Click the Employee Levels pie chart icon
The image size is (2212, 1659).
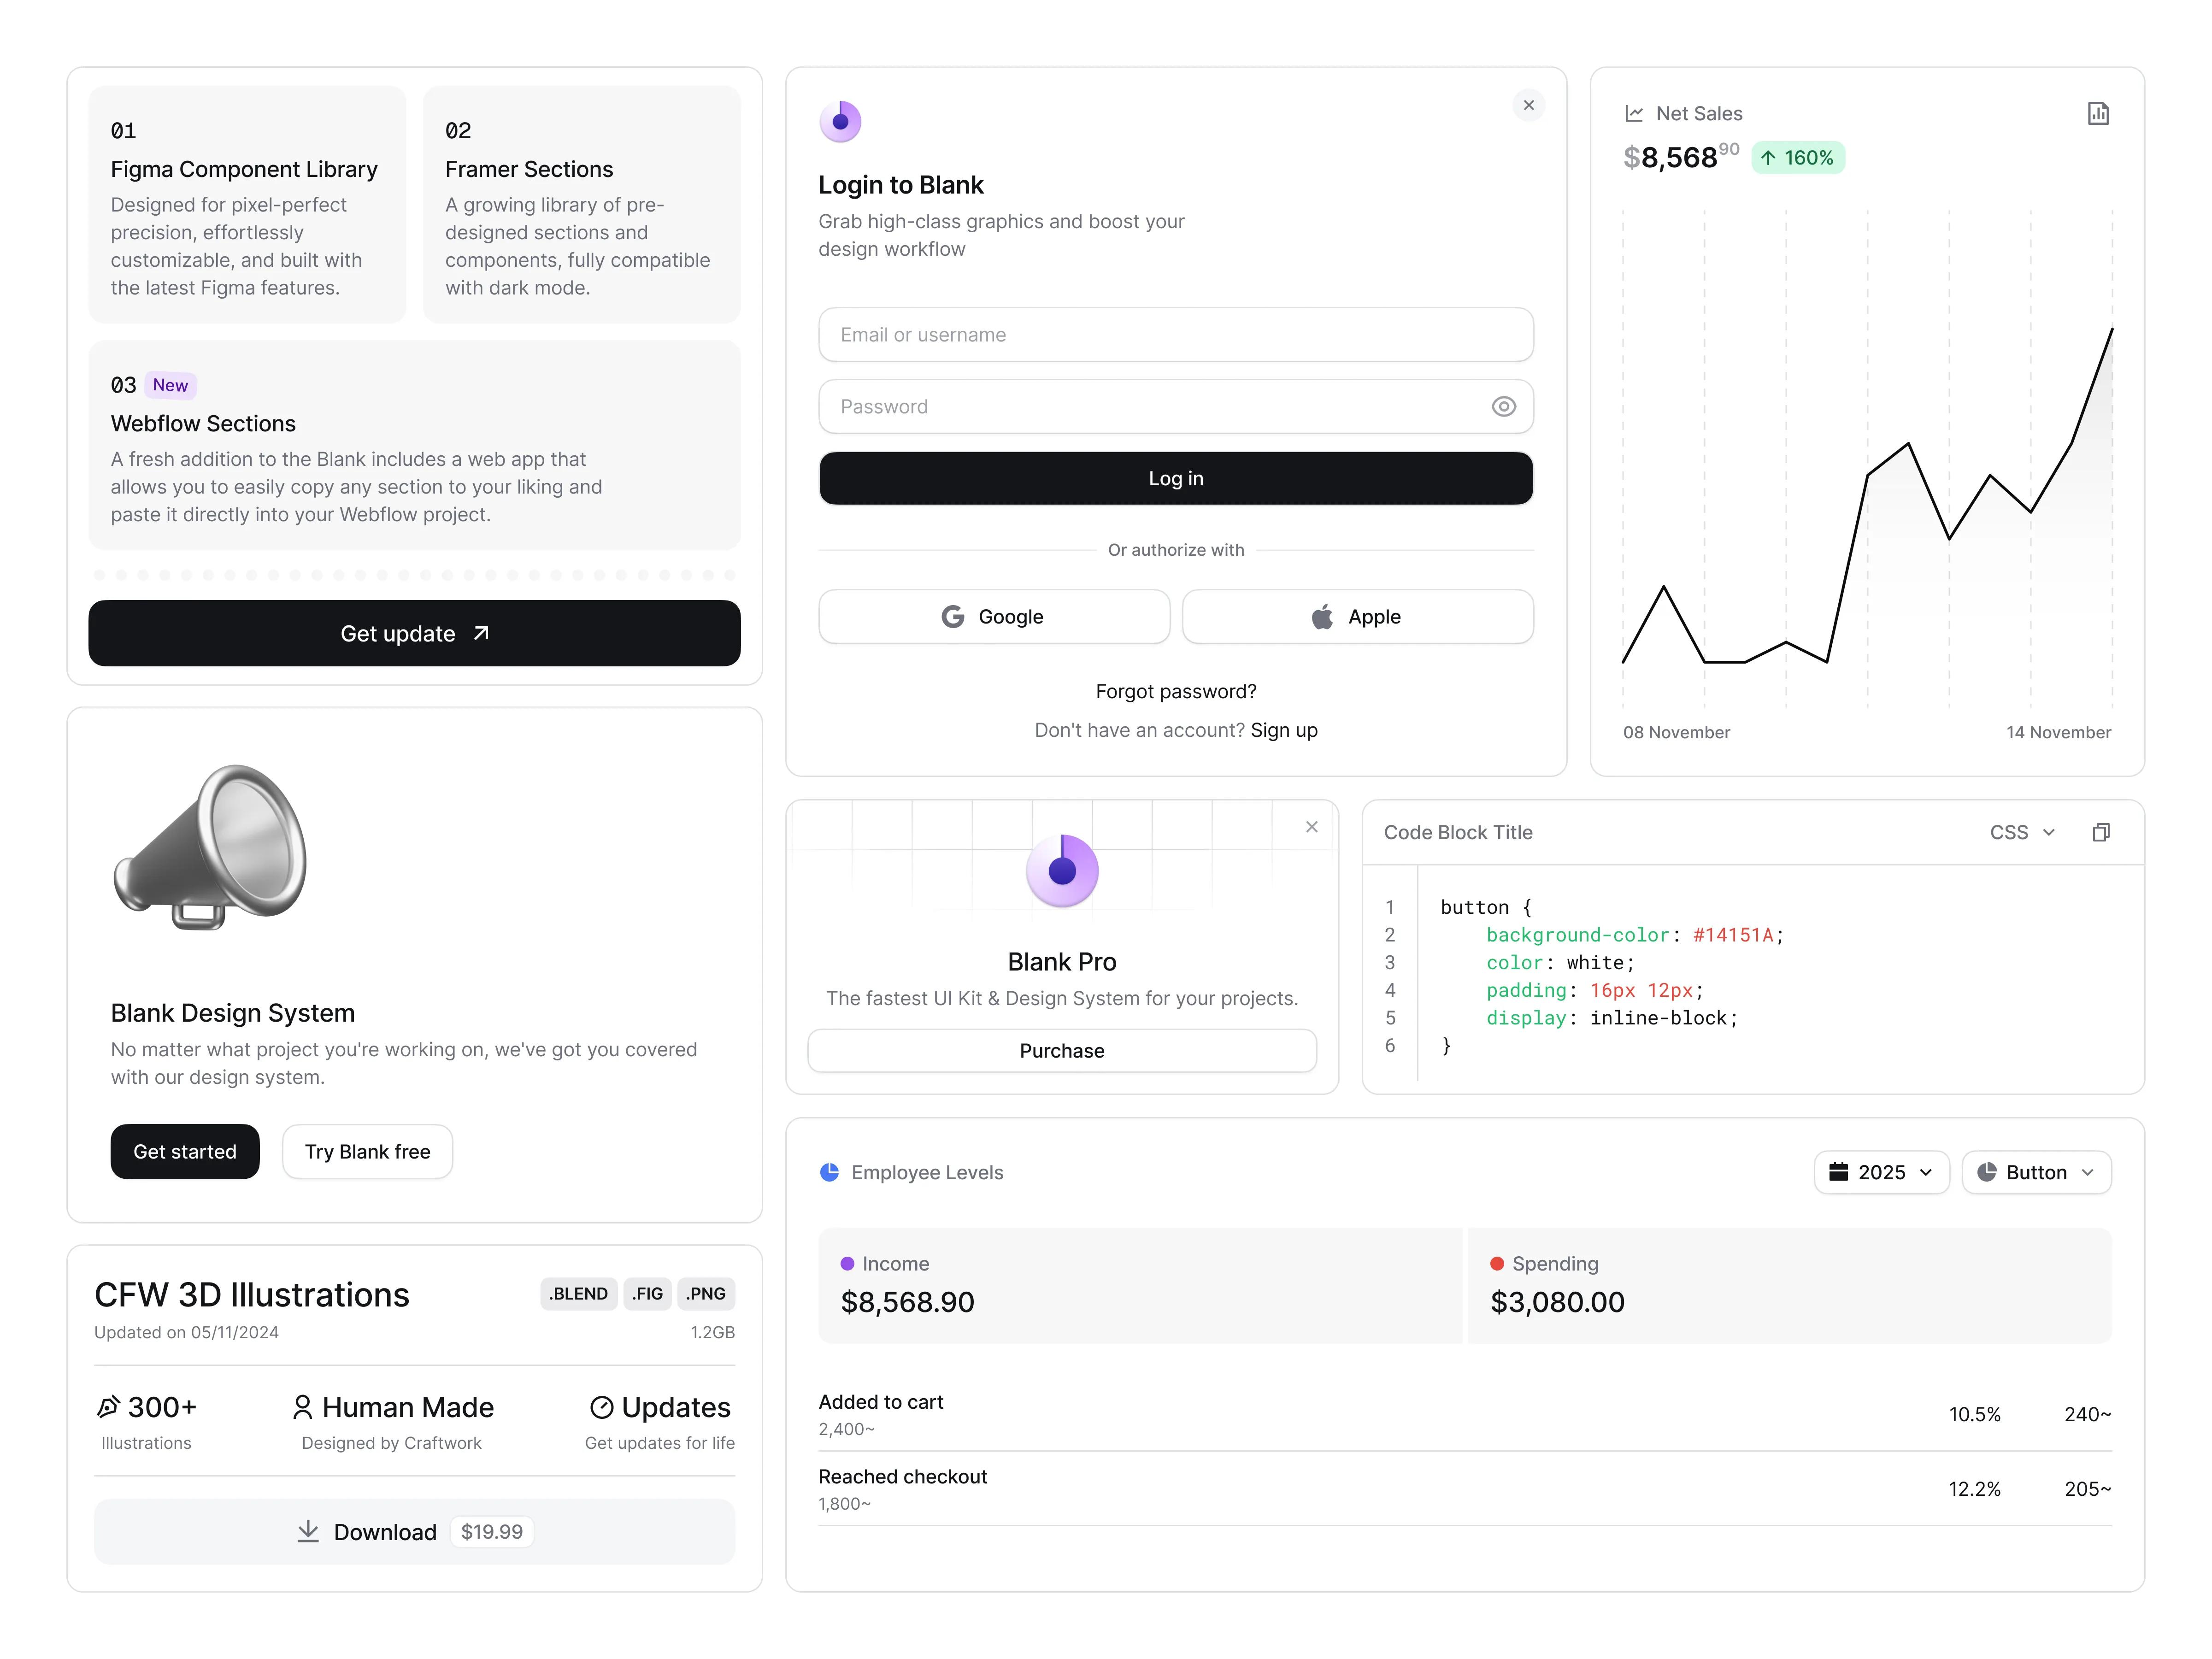coord(829,1172)
